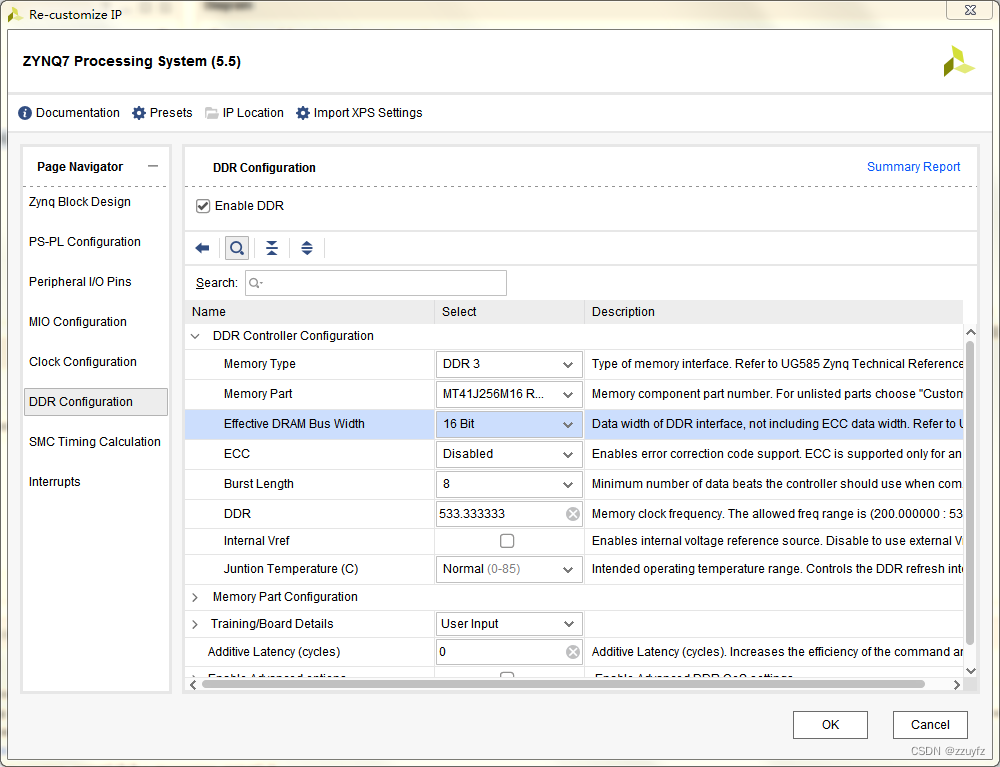Open the Memory Part dropdown
Viewport: 1000px width, 767px height.
[509, 394]
